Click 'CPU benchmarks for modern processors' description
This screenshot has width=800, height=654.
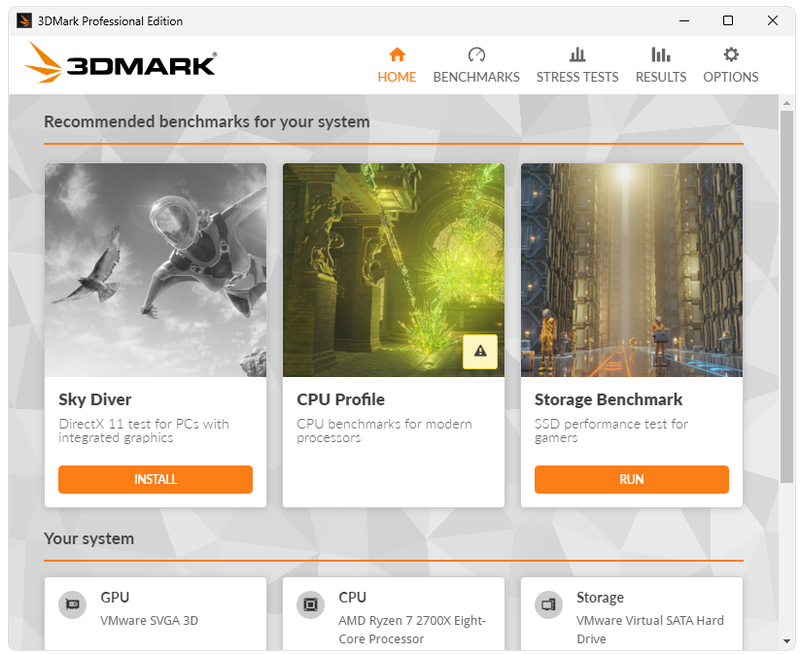pos(384,431)
